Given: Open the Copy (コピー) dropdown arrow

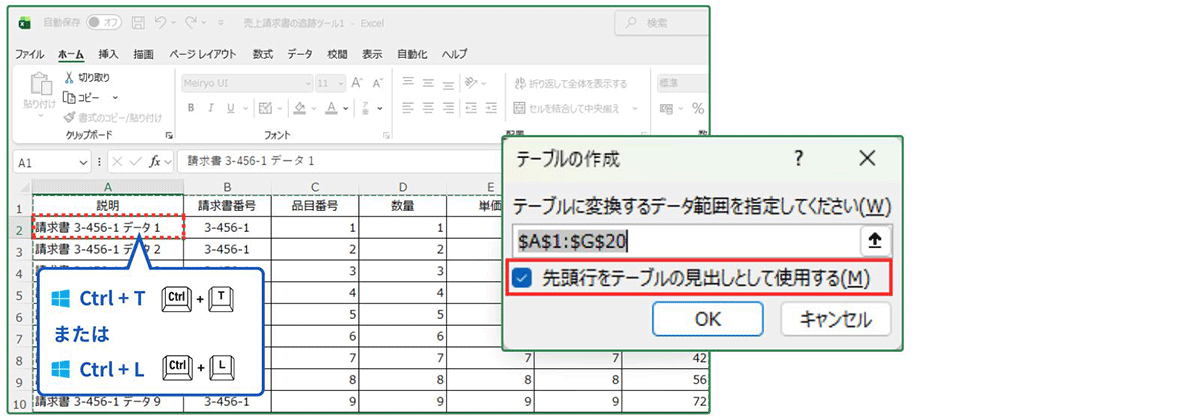Looking at the screenshot, I should (x=115, y=97).
